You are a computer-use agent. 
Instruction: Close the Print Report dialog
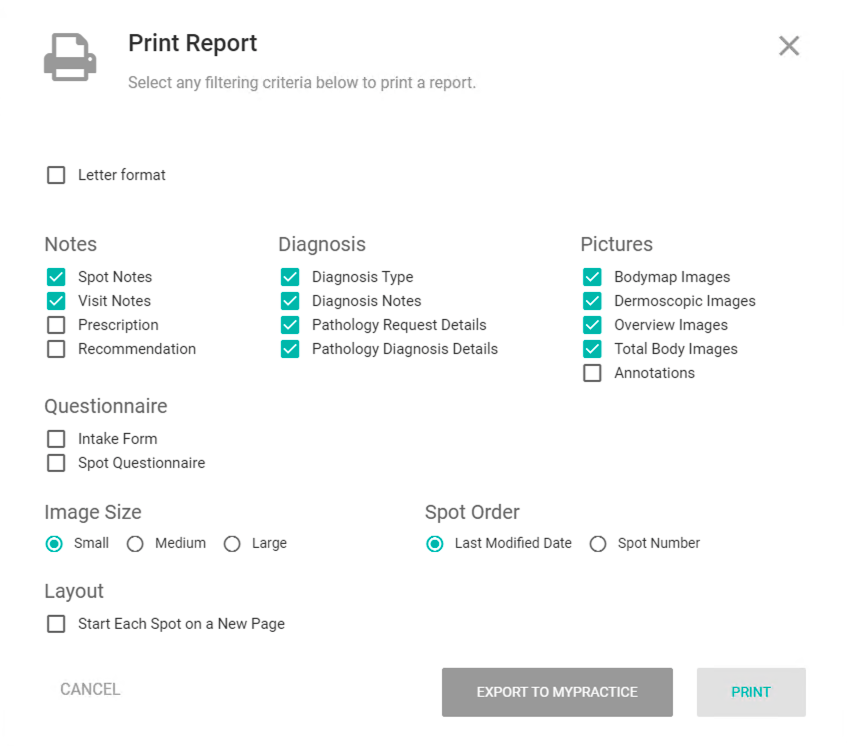tap(789, 46)
